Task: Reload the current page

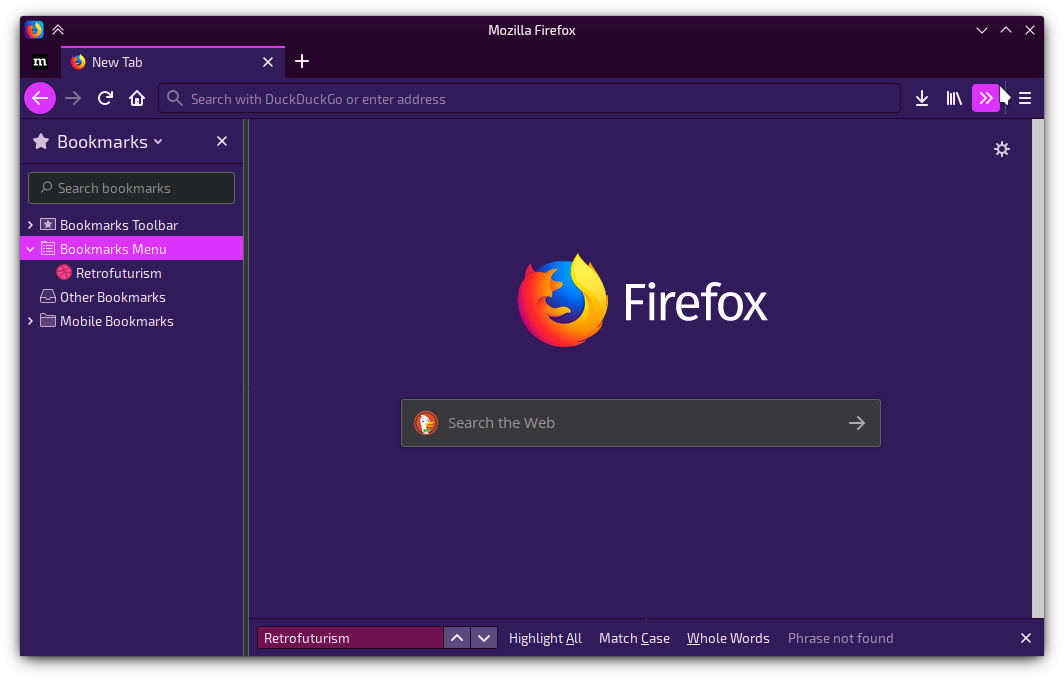Action: (x=105, y=98)
